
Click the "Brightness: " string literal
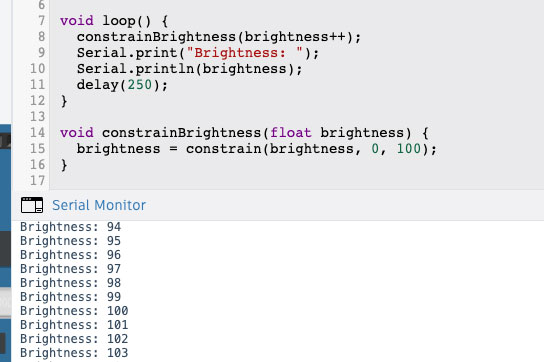[x=245, y=53]
